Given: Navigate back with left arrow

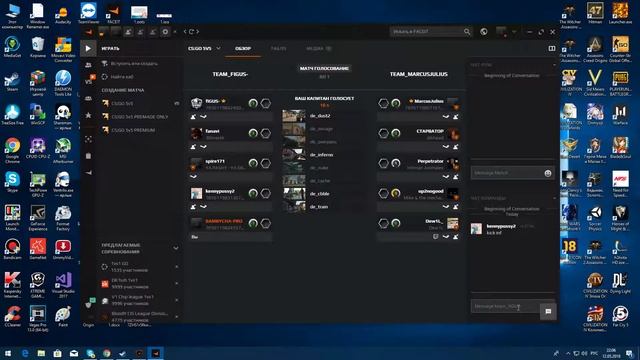Looking at the screenshot, I should click(185, 31).
